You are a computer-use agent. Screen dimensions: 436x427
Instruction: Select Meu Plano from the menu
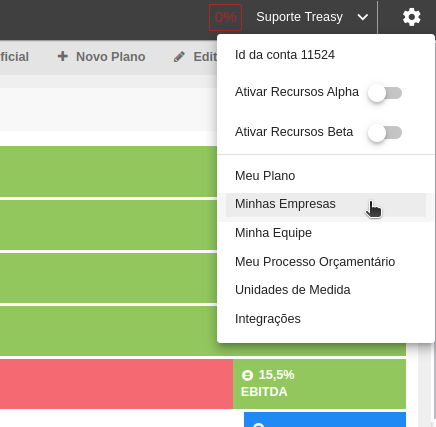coord(265,176)
